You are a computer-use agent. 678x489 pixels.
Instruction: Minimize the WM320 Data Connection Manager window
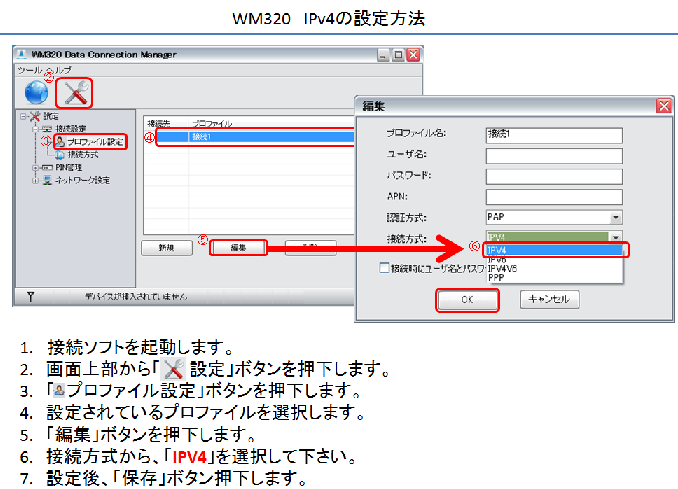(x=383, y=55)
